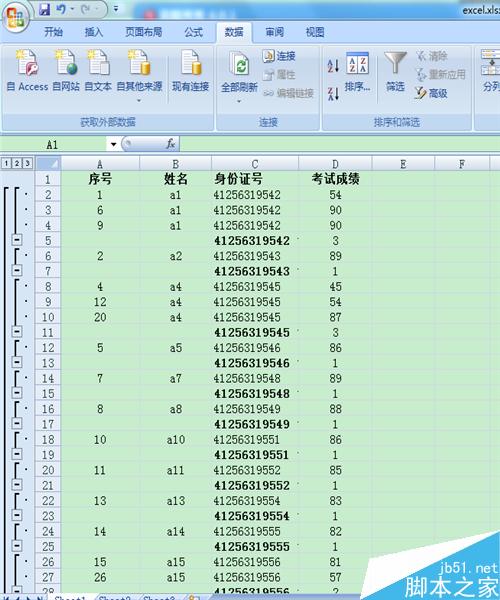Select the 数据 tab
Image resolution: width=500 pixels, height=600 pixels.
click(234, 32)
